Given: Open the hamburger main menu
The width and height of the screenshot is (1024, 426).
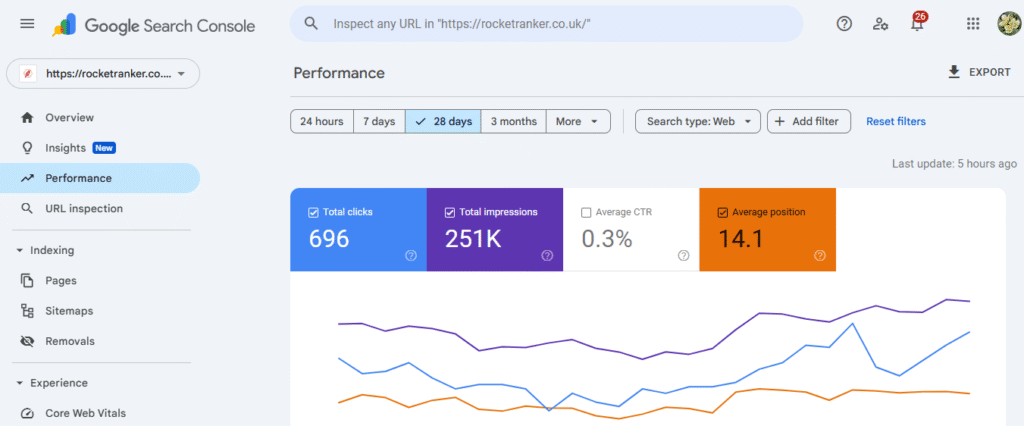Looking at the screenshot, I should pyautogui.click(x=27, y=24).
